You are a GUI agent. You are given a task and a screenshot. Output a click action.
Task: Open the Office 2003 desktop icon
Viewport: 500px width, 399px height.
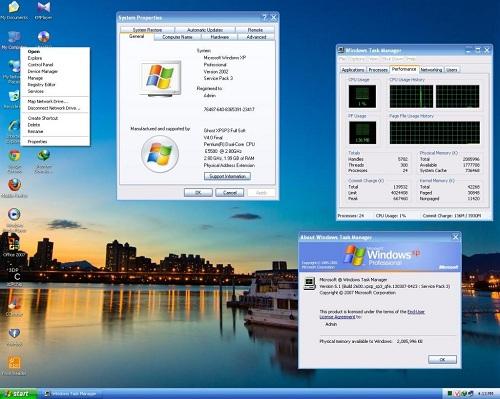(x=13, y=246)
